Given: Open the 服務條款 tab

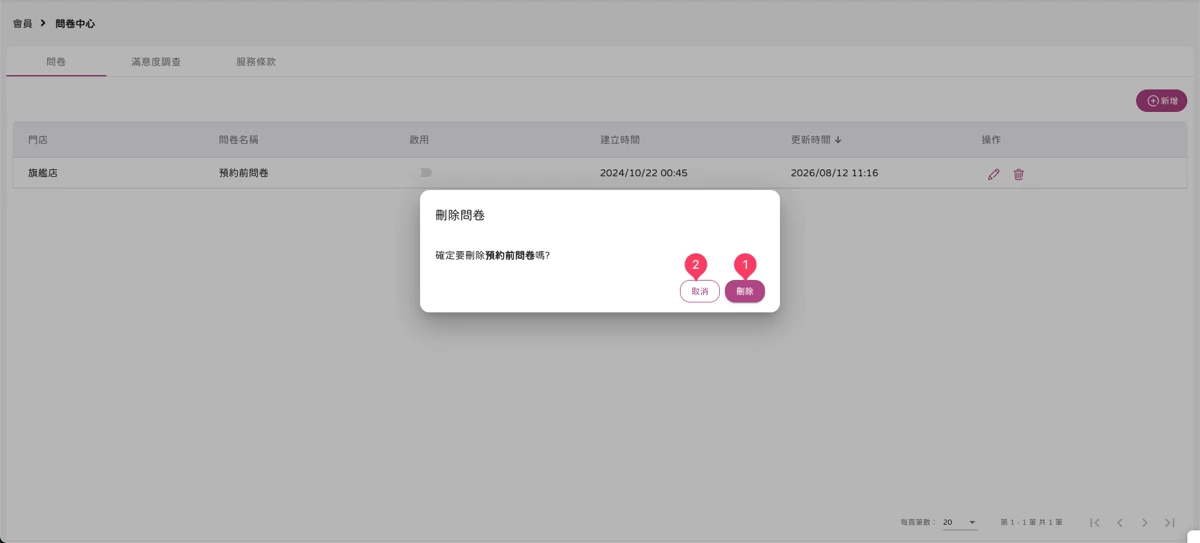Looking at the screenshot, I should click(x=256, y=62).
